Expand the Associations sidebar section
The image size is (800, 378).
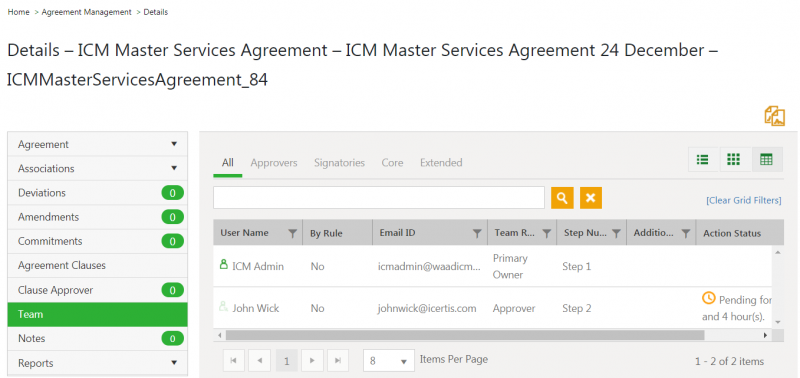tap(97, 168)
